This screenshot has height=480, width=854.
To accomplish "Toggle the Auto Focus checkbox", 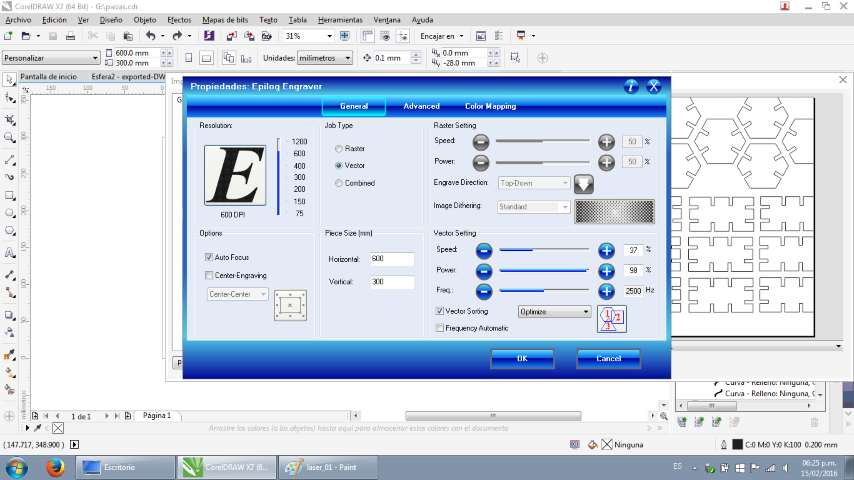I will [x=209, y=257].
